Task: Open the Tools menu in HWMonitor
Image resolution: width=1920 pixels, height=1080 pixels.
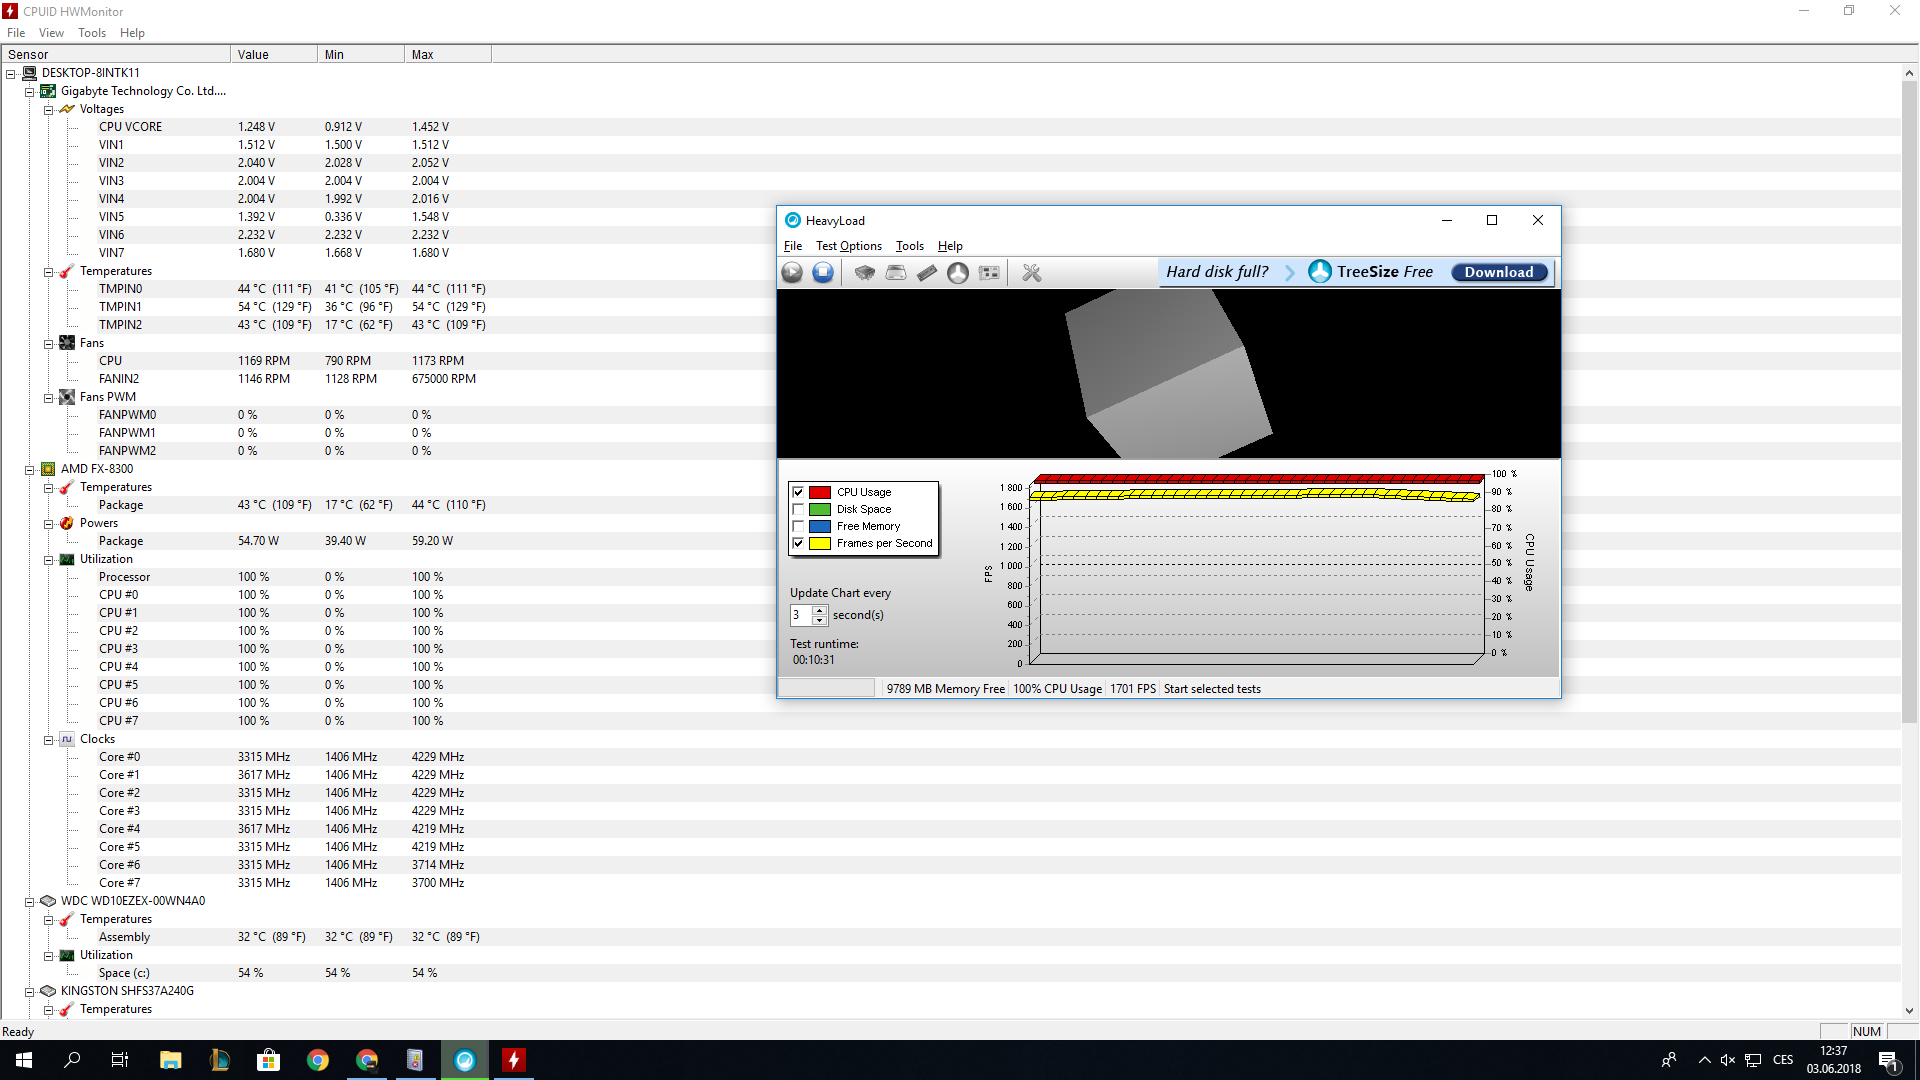Action: (91, 33)
